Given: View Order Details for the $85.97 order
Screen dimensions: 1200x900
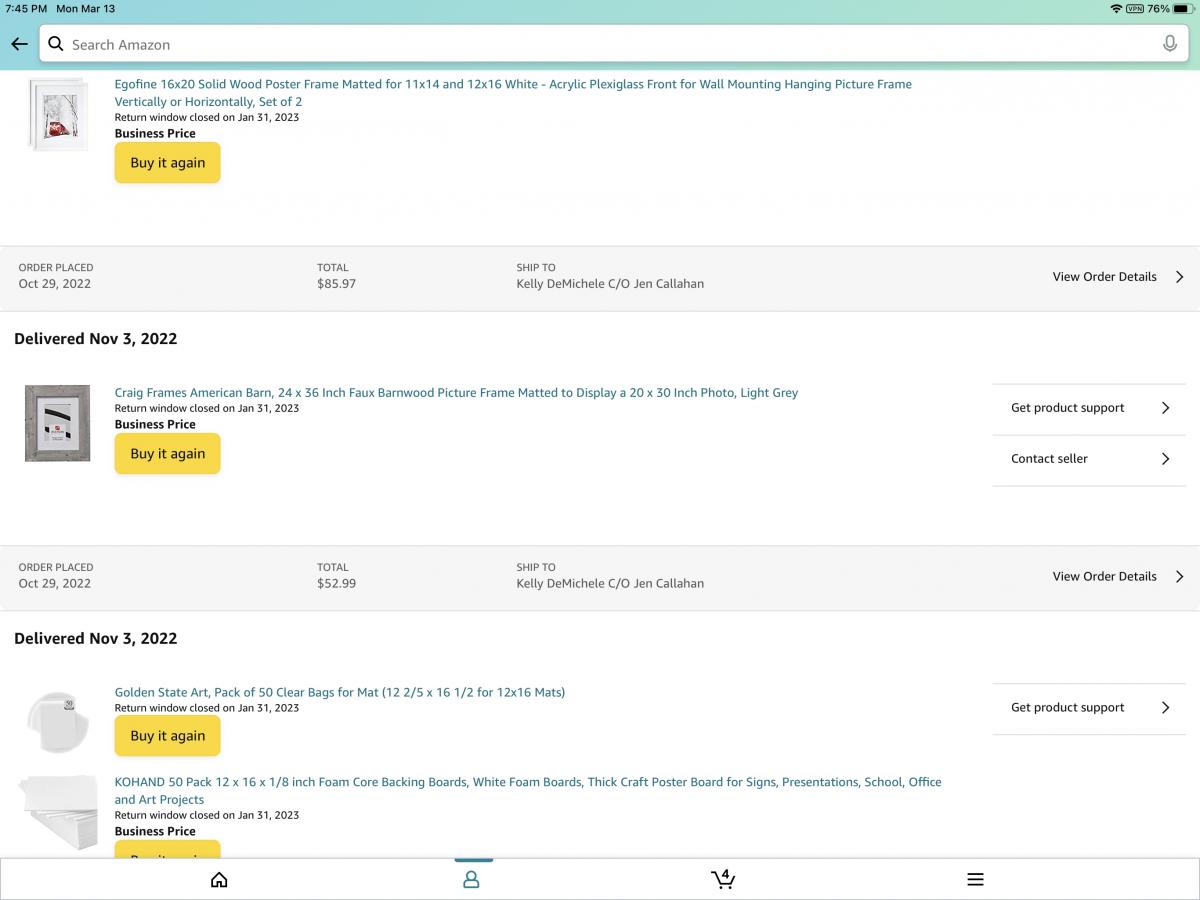Looking at the screenshot, I should pos(1104,277).
